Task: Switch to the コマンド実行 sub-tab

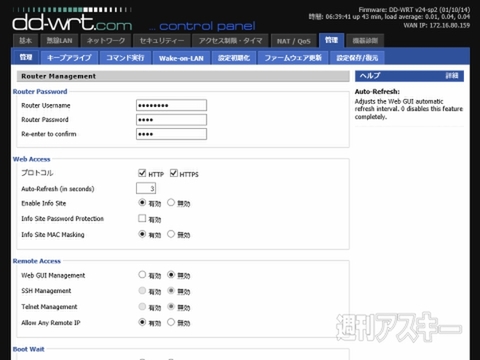Action: click(125, 58)
